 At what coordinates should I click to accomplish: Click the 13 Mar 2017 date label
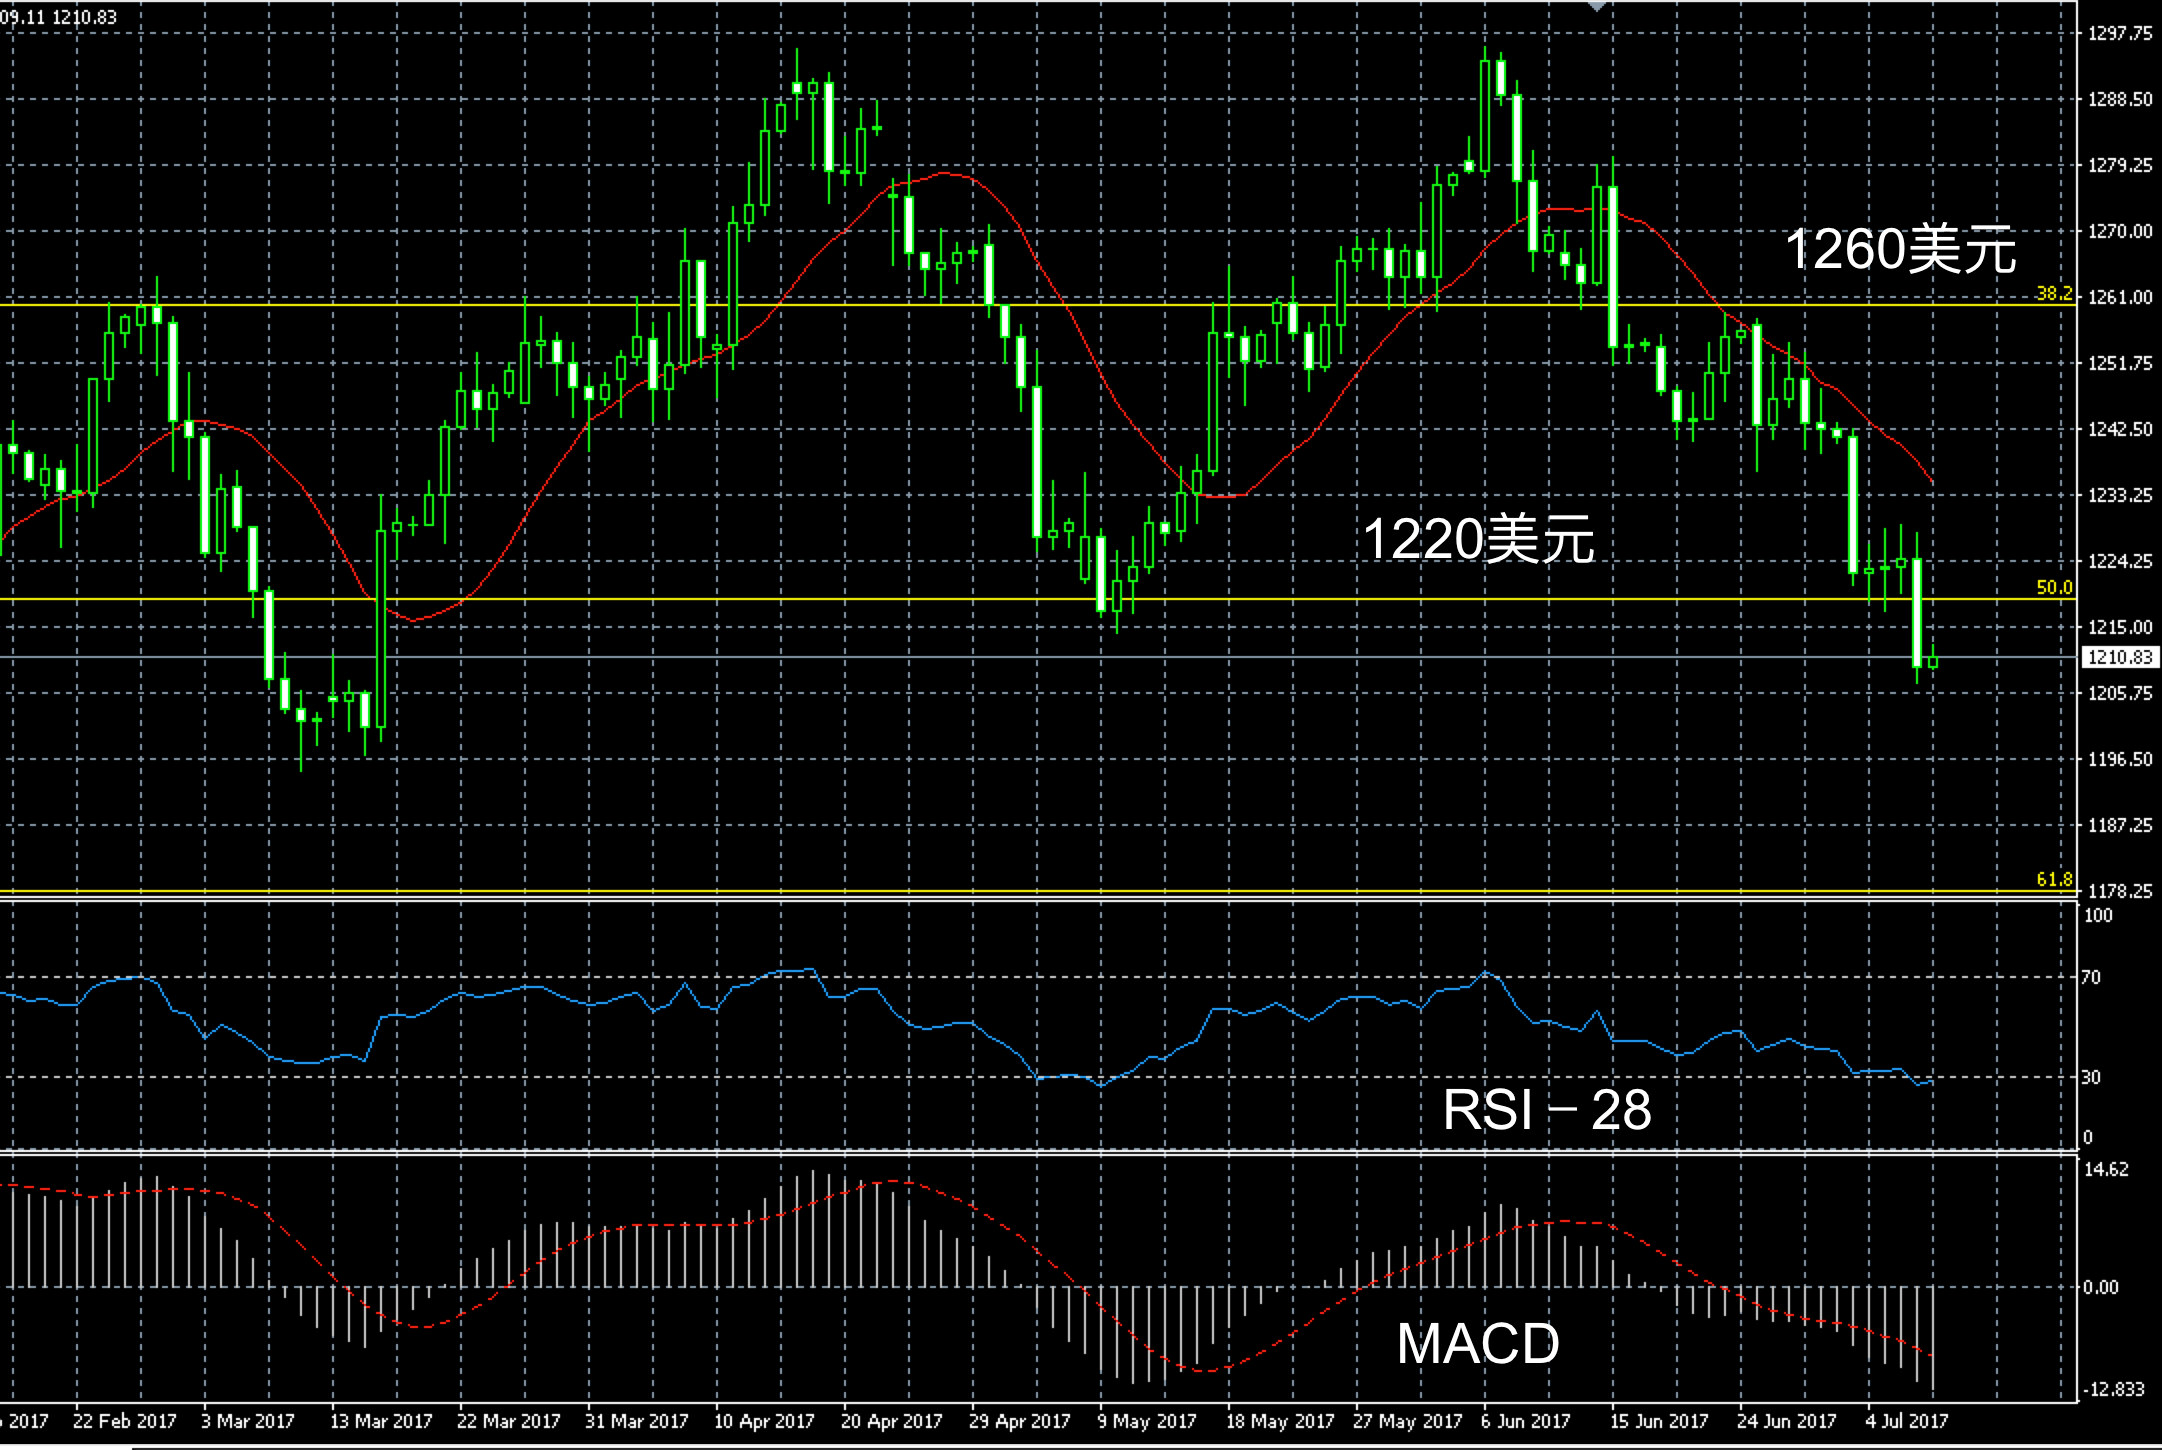pos(381,1421)
